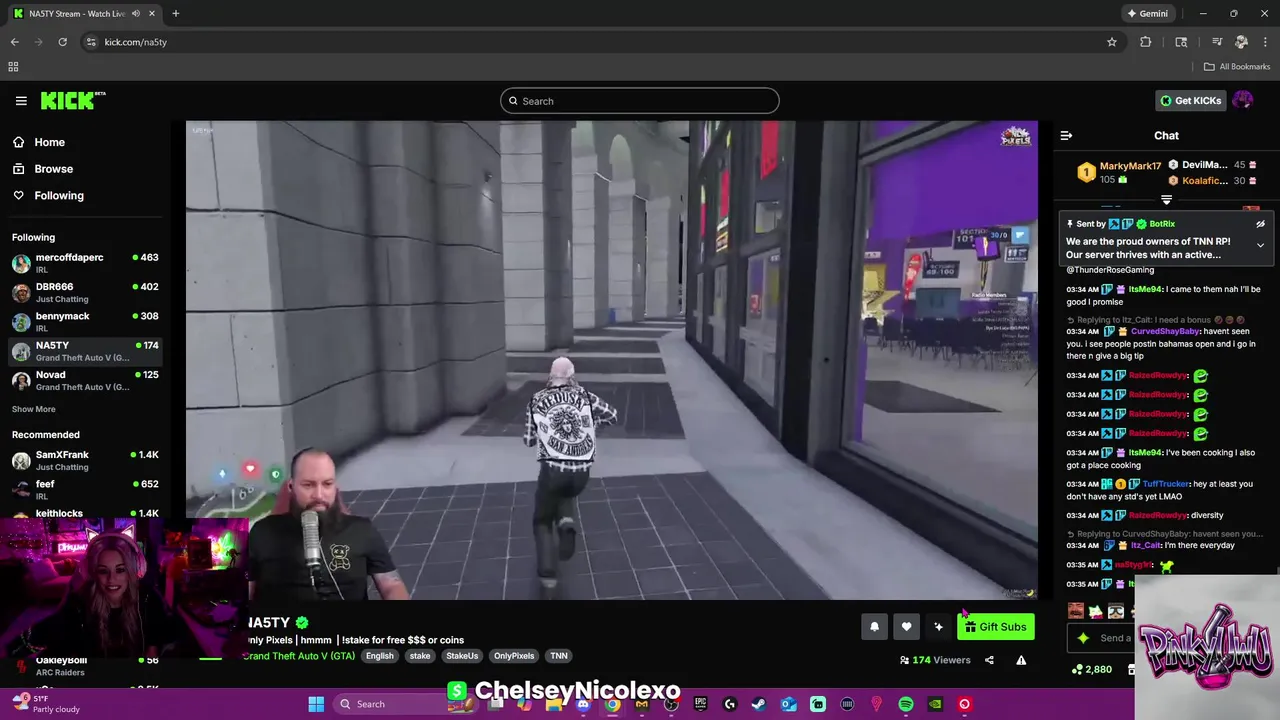Click the Get KICKs button
Viewport: 1280px width, 720px height.
coord(1190,100)
